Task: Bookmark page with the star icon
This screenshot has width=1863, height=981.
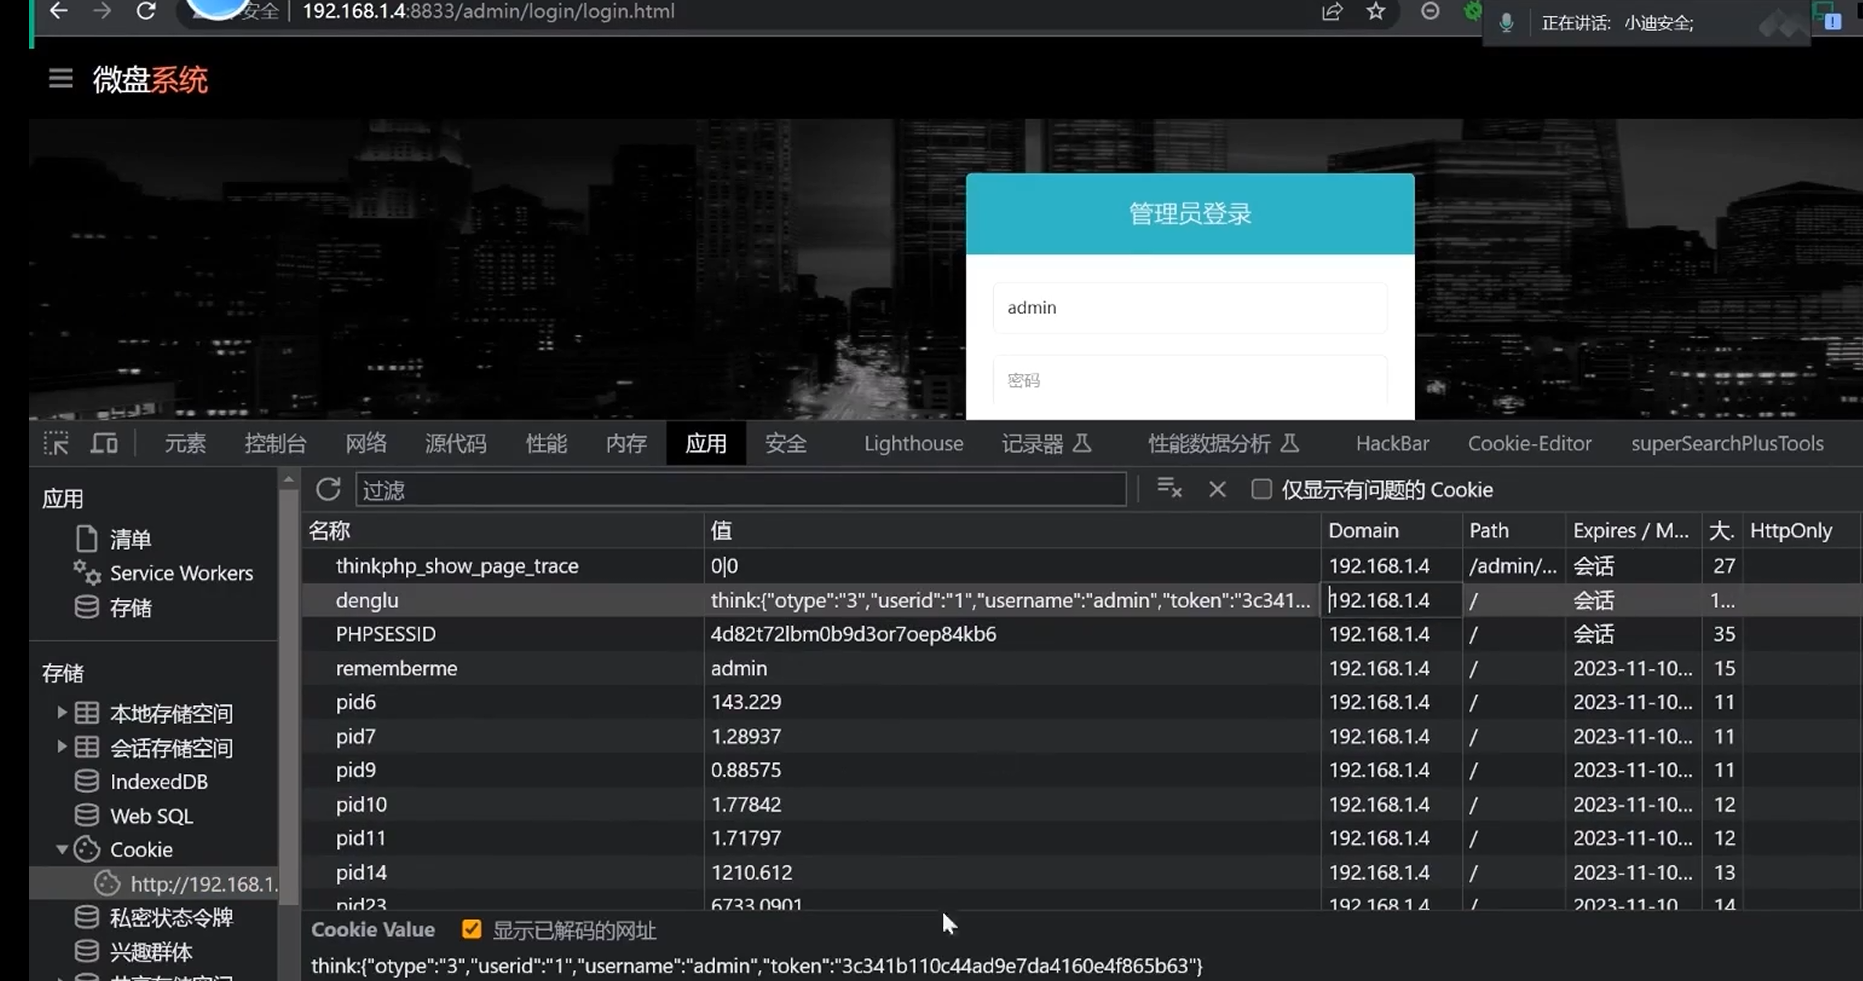Action: (x=1376, y=11)
